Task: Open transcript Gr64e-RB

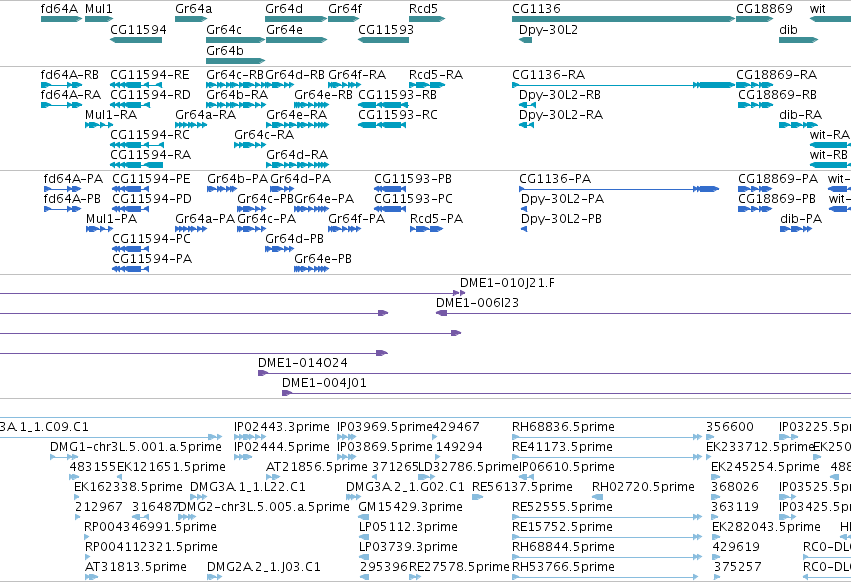Action: (312, 105)
